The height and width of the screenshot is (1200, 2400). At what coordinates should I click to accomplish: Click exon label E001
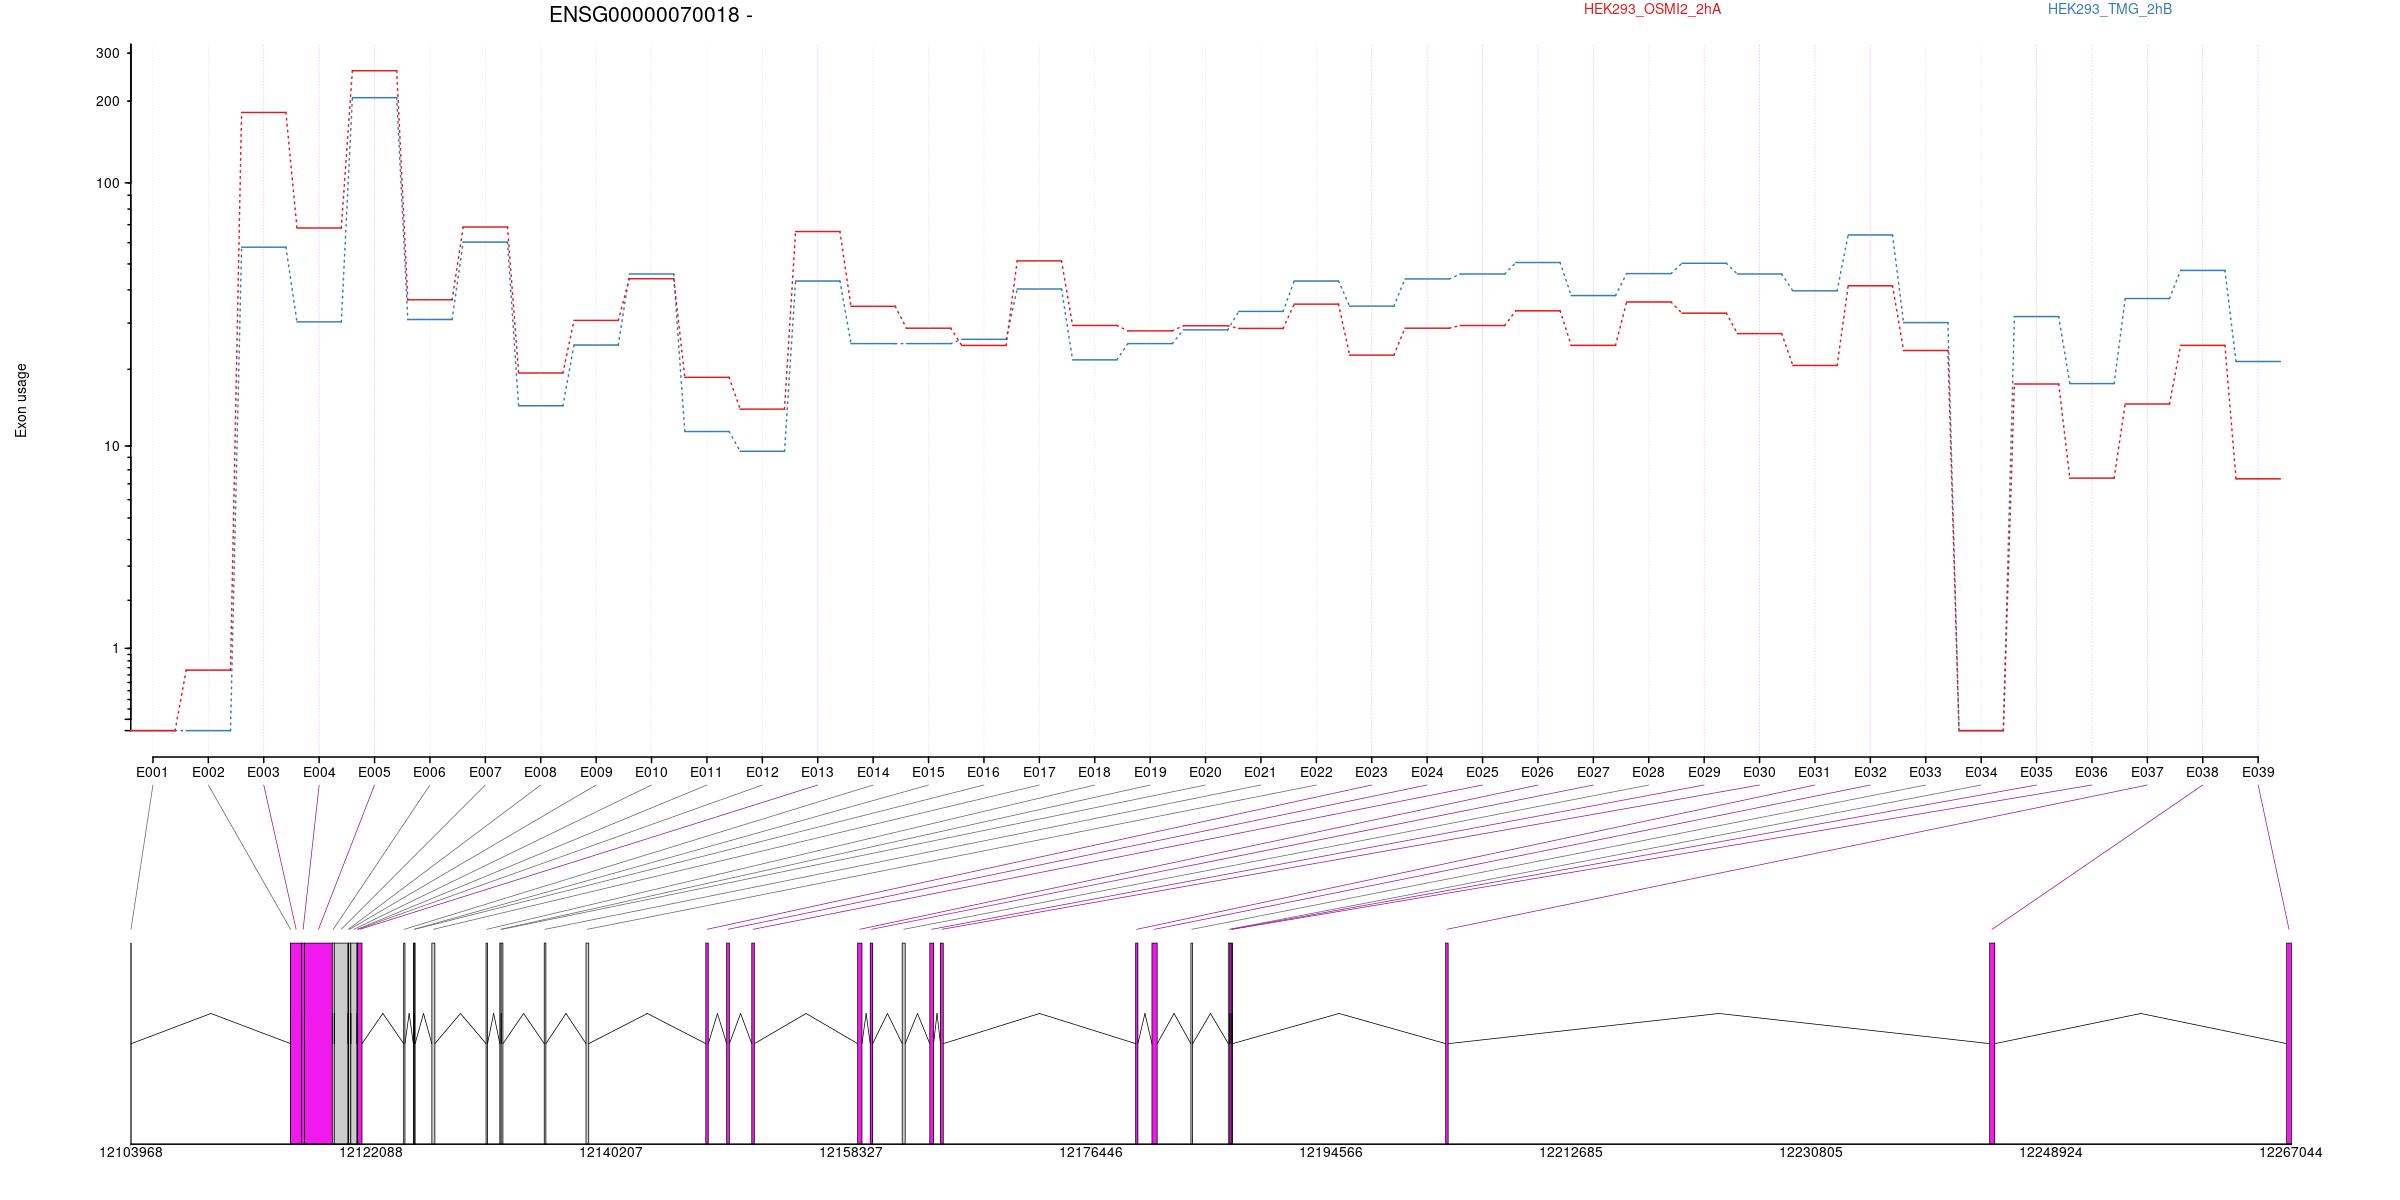[x=152, y=772]
